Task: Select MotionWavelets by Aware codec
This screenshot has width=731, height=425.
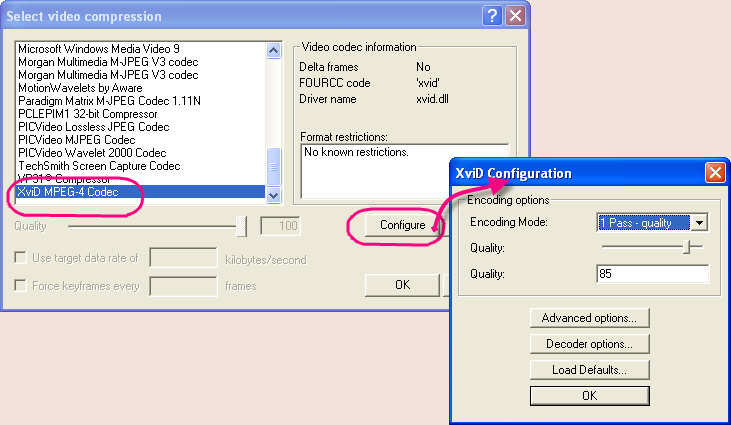Action: pyautogui.click(x=140, y=88)
